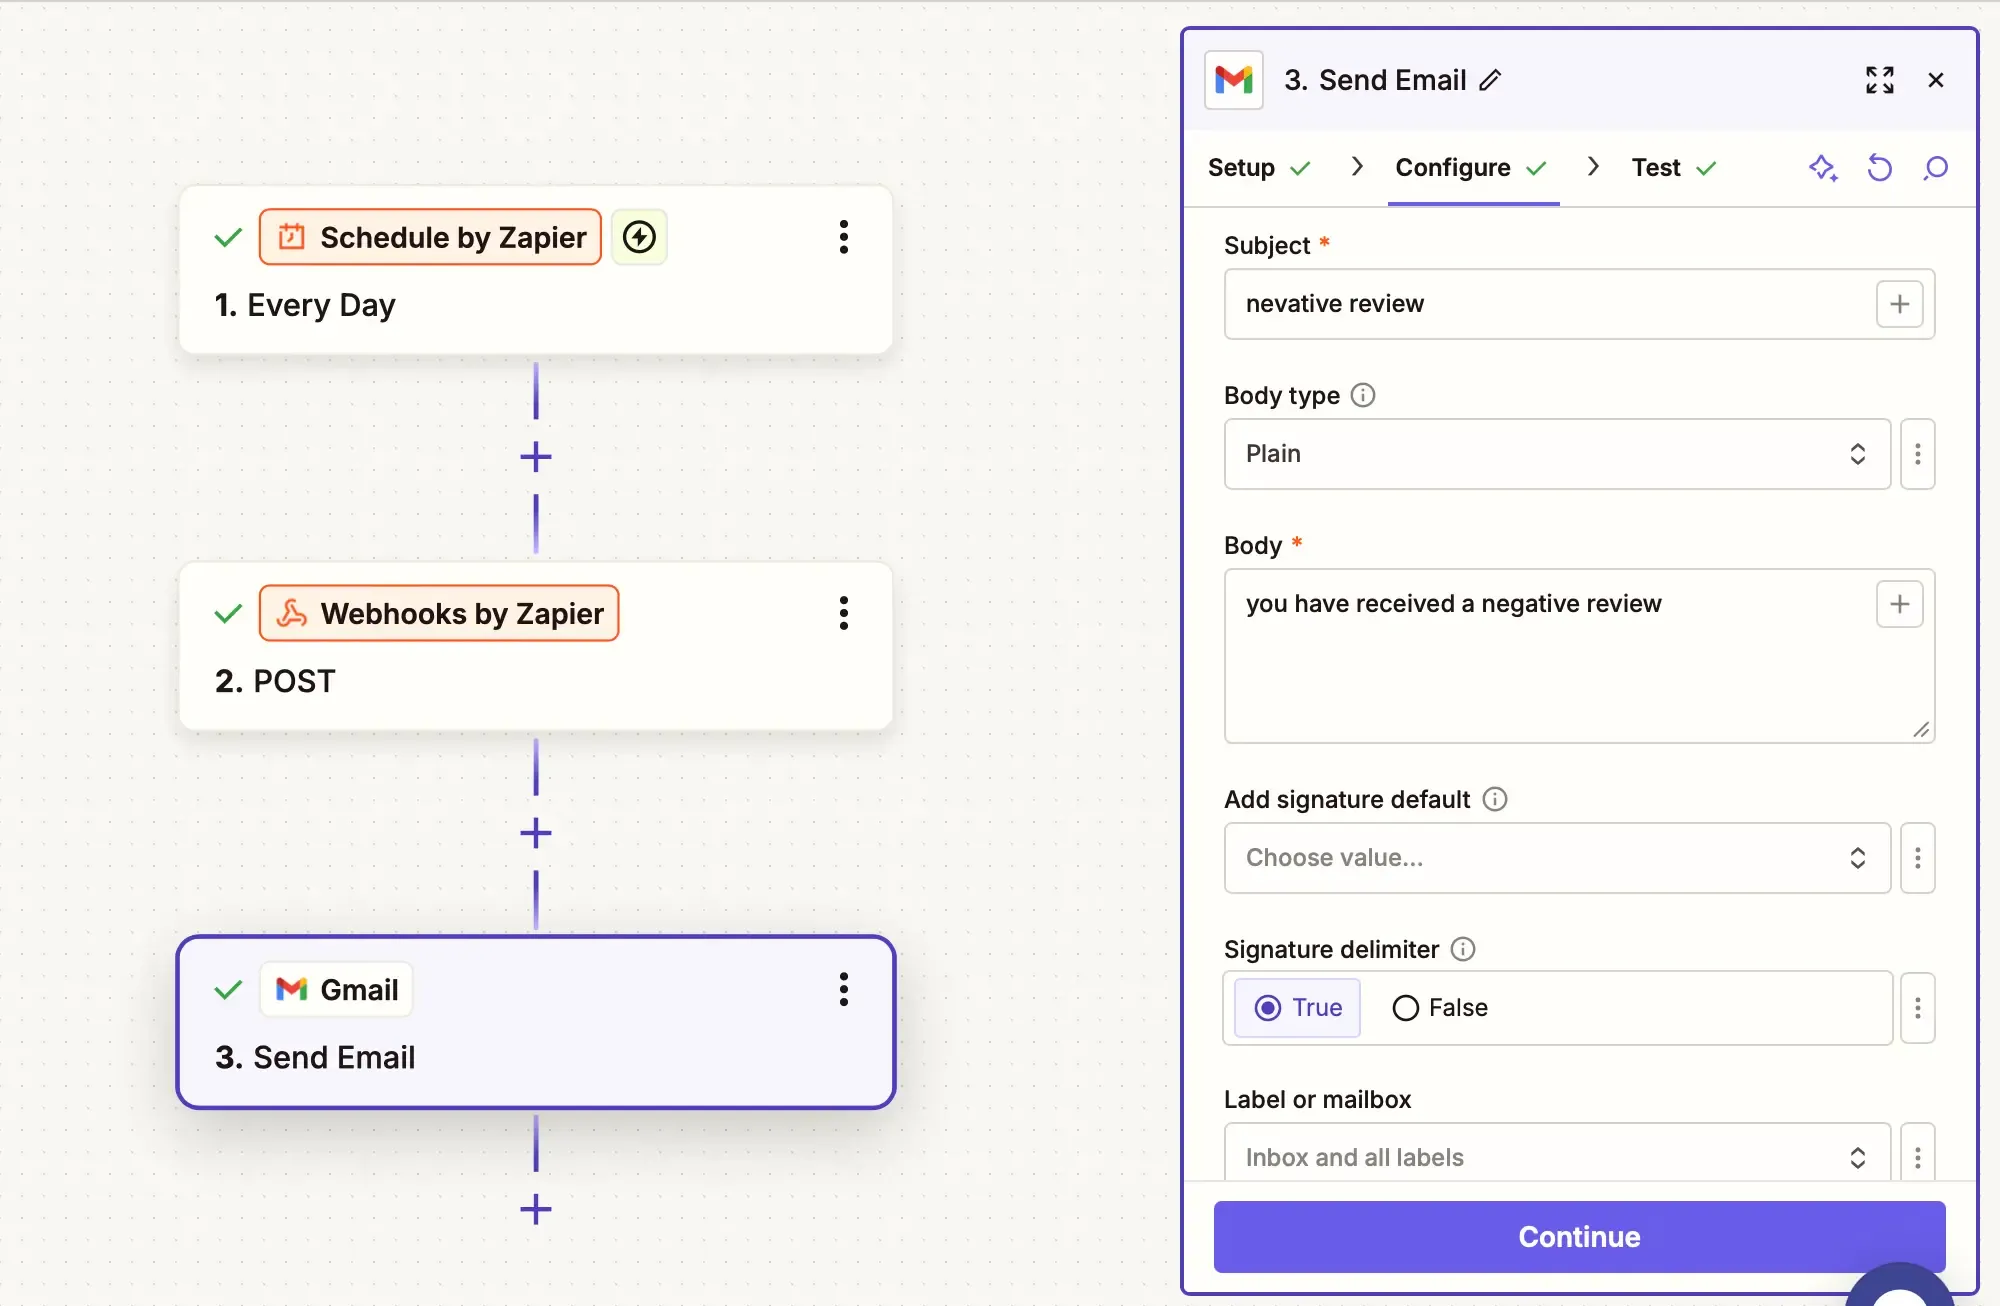Add a step between POST and Gmail
This screenshot has height=1306, width=2000.
[x=536, y=833]
